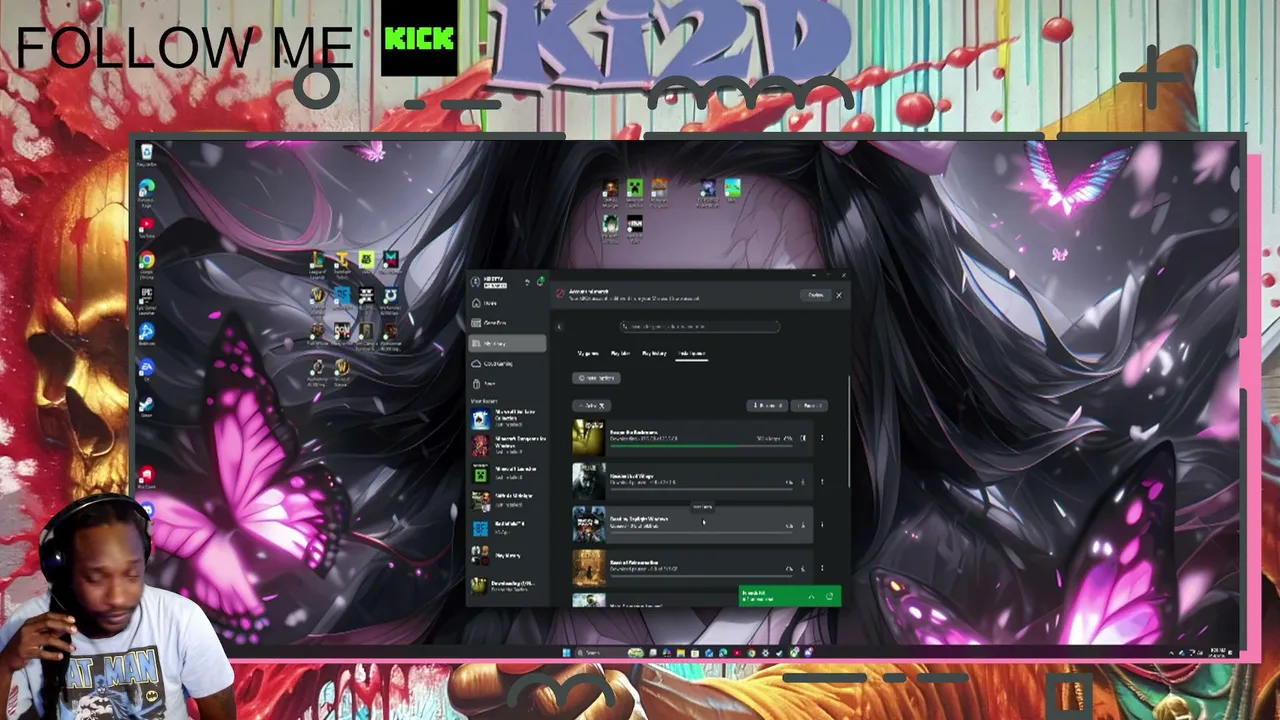Switch to the My games tab

(x=588, y=354)
